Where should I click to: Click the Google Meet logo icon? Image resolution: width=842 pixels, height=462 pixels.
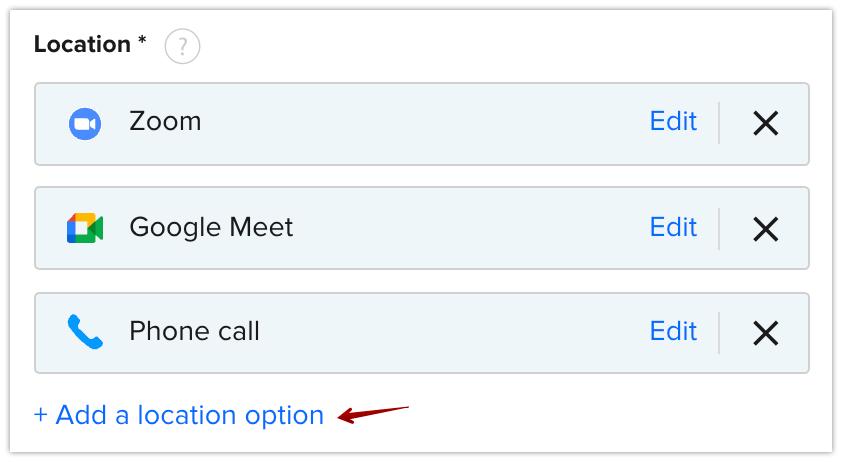coord(85,228)
